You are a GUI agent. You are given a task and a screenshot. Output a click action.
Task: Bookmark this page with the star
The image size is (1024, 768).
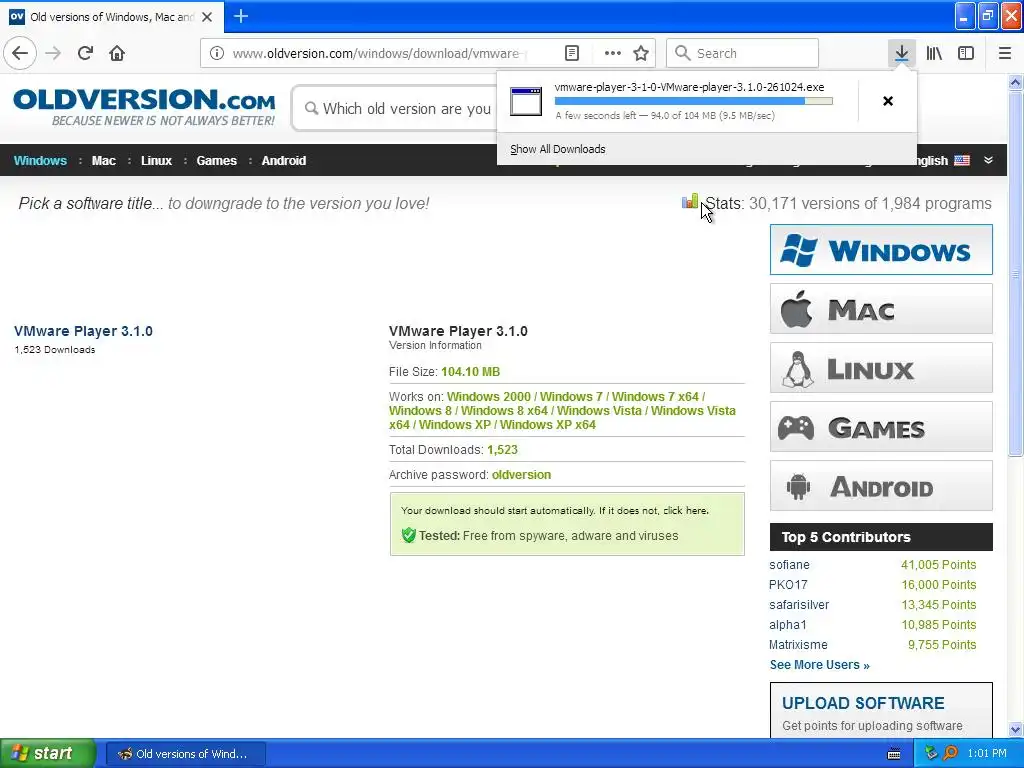(x=641, y=53)
